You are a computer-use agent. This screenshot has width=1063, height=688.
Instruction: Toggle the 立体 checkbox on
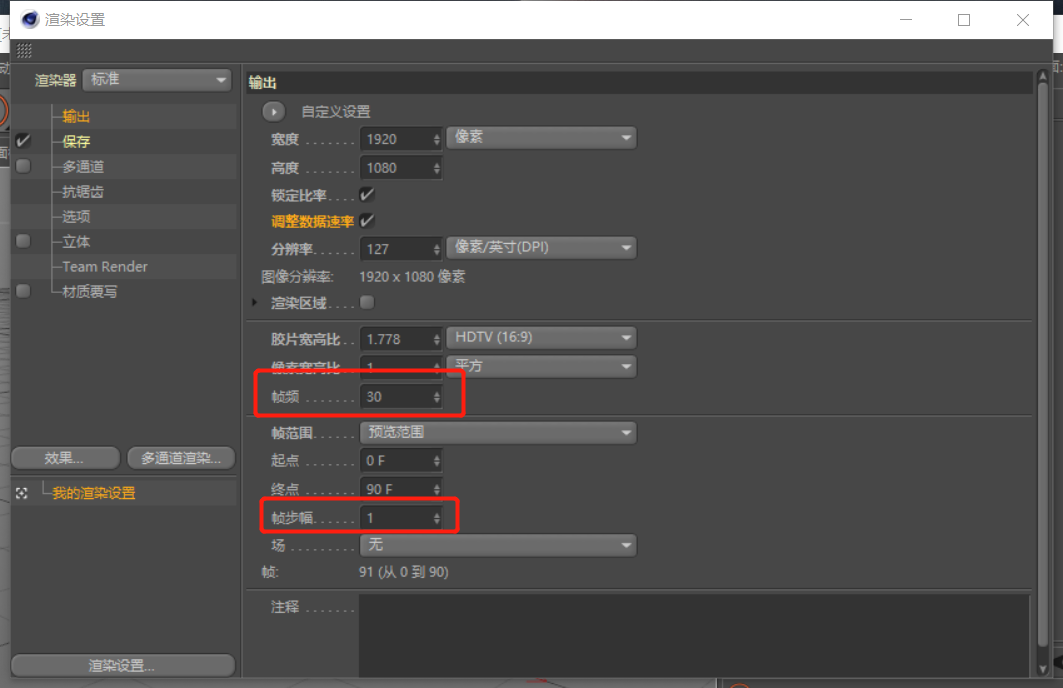(x=22, y=240)
